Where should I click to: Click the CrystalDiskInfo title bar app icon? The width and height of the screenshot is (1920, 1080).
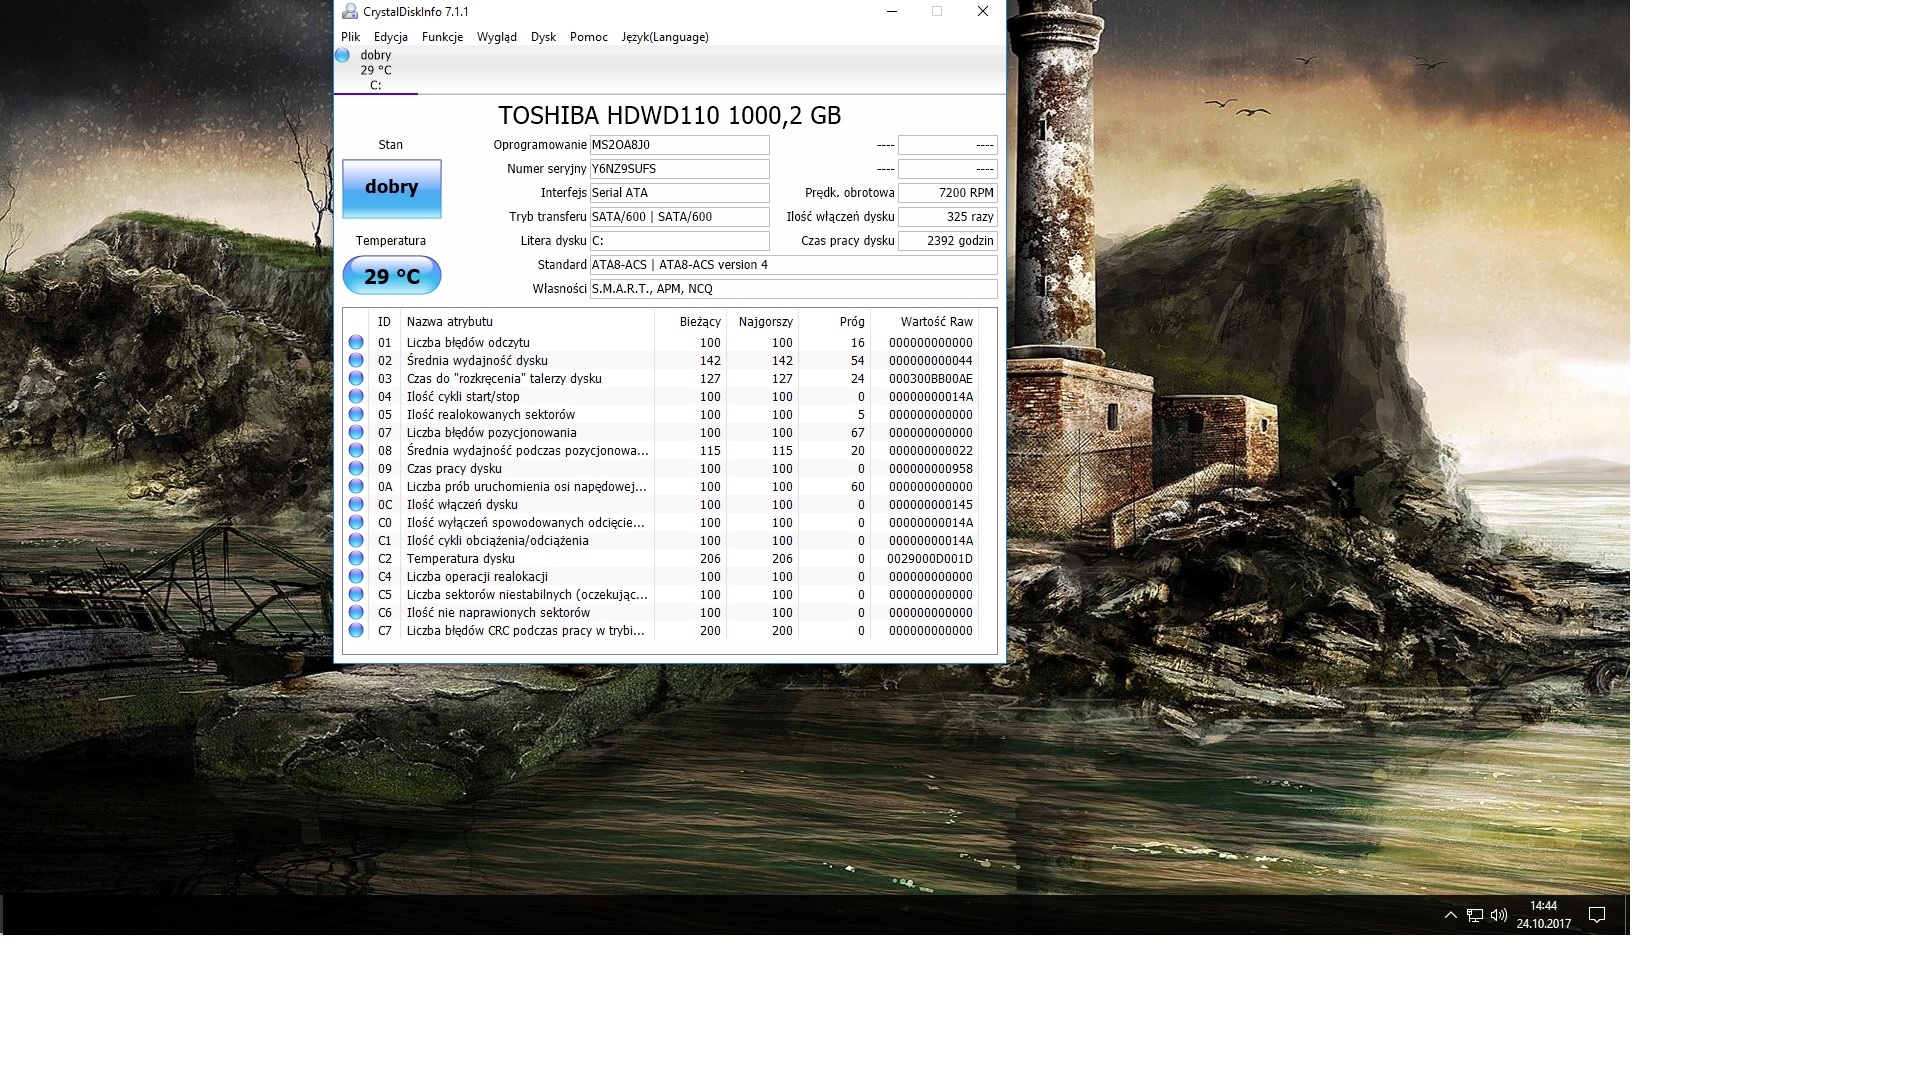349,12
